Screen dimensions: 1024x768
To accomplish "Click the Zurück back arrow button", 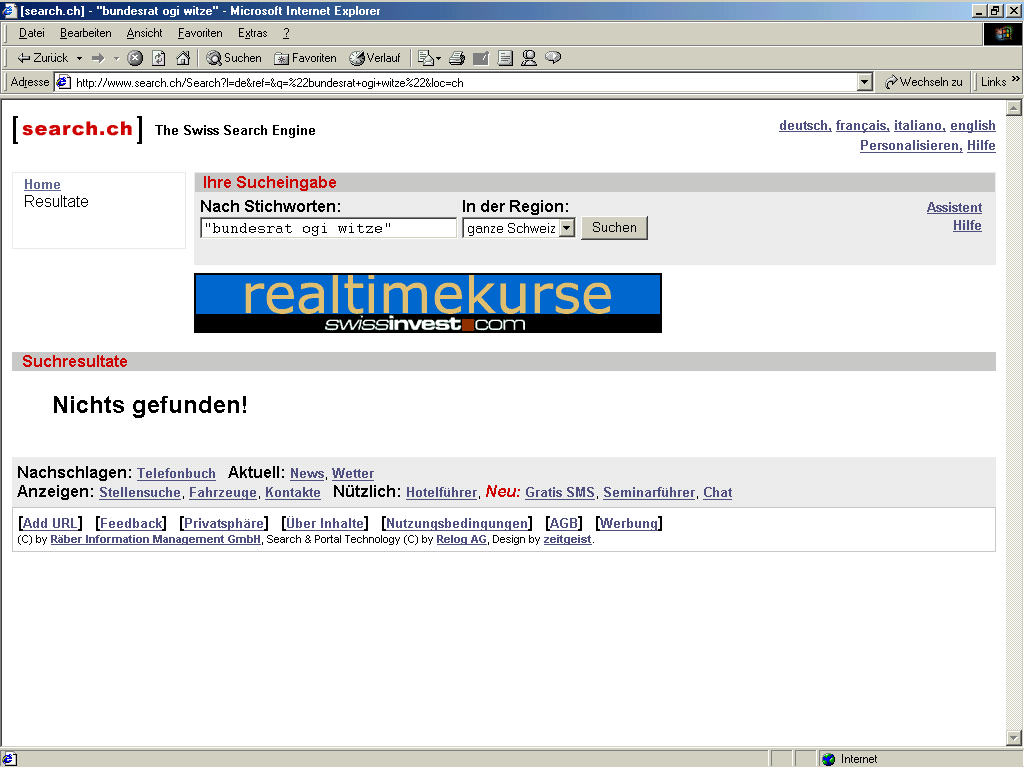I will click(x=42, y=58).
